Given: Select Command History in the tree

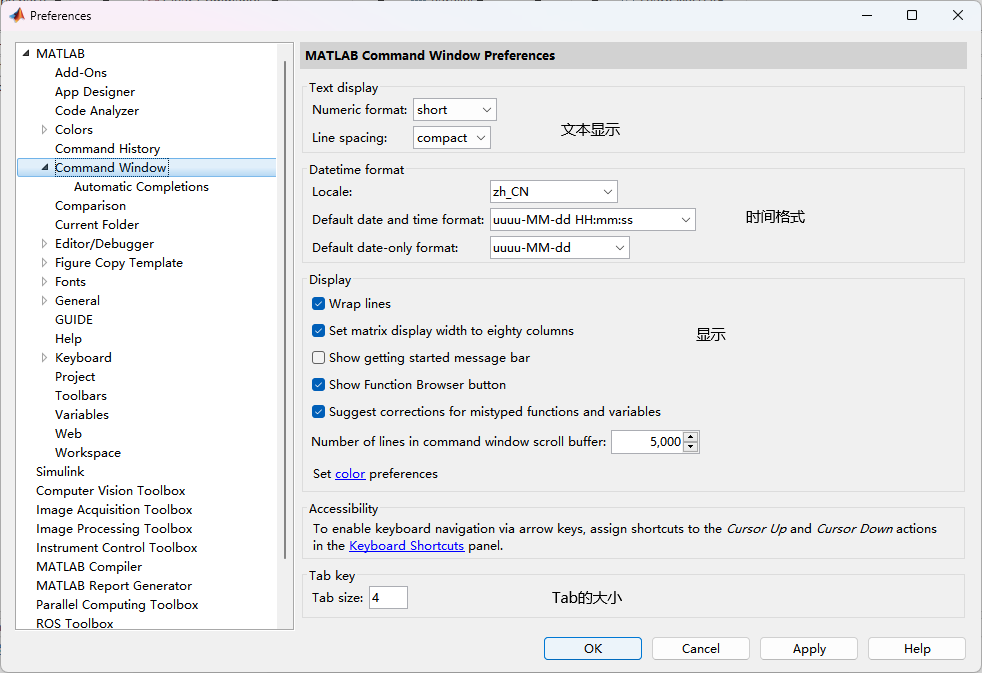Looking at the screenshot, I should [x=108, y=148].
